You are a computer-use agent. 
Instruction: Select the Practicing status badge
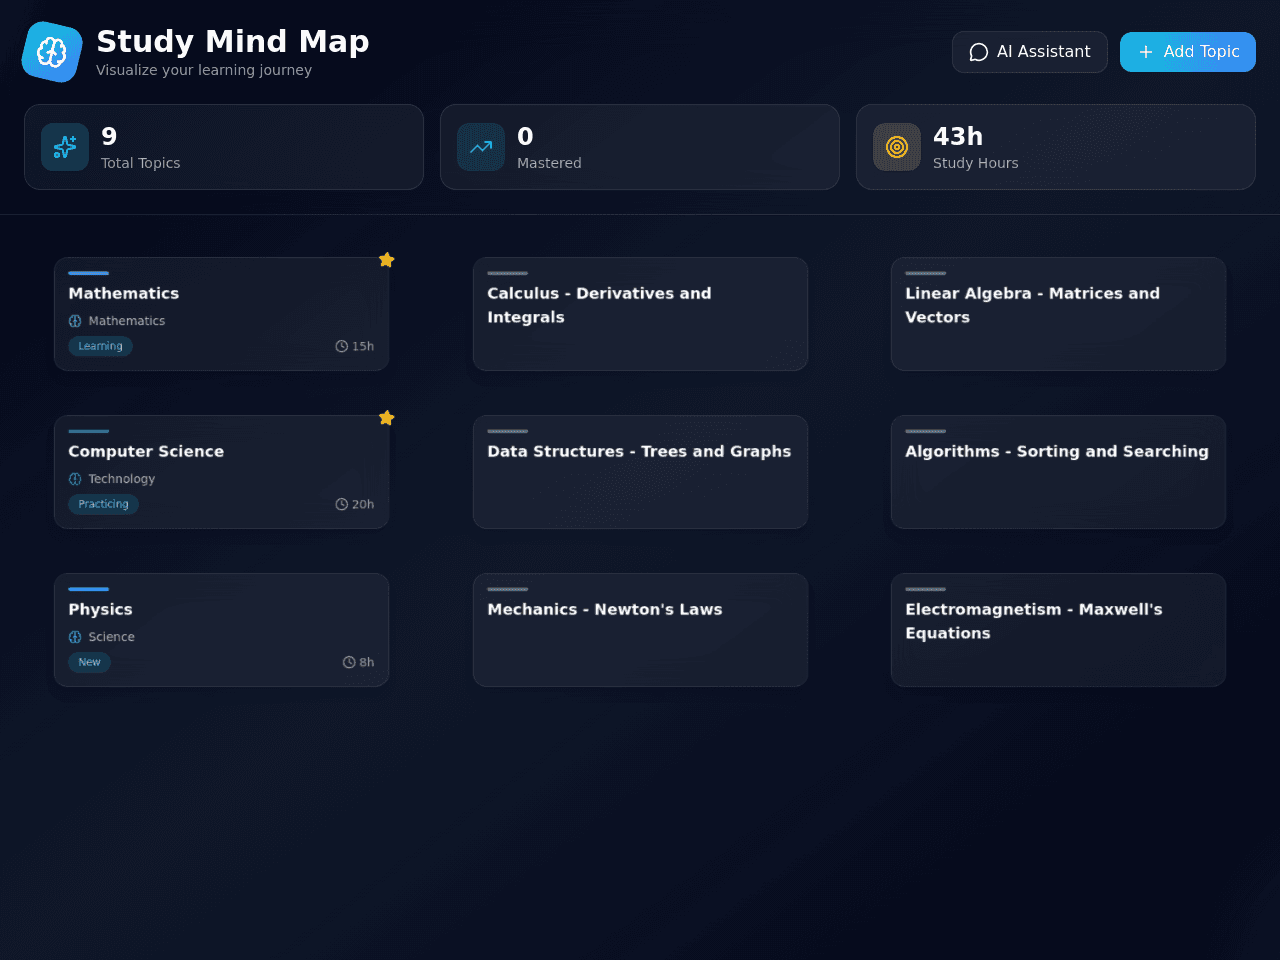pyautogui.click(x=103, y=504)
